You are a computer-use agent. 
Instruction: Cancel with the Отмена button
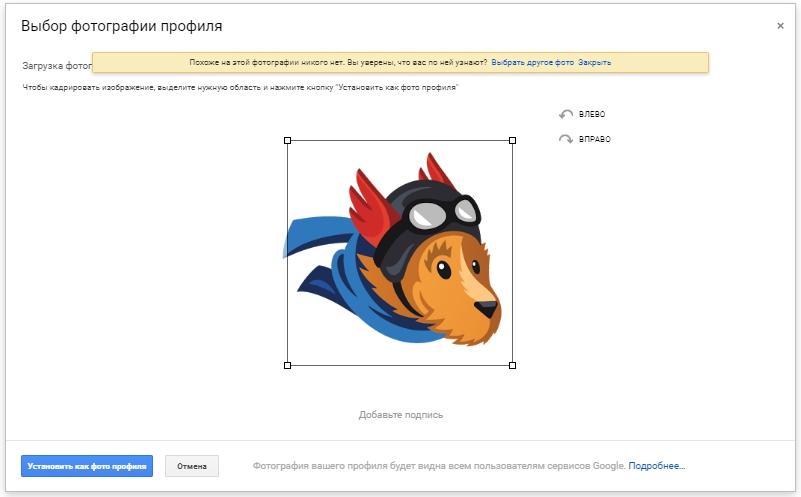(x=192, y=466)
